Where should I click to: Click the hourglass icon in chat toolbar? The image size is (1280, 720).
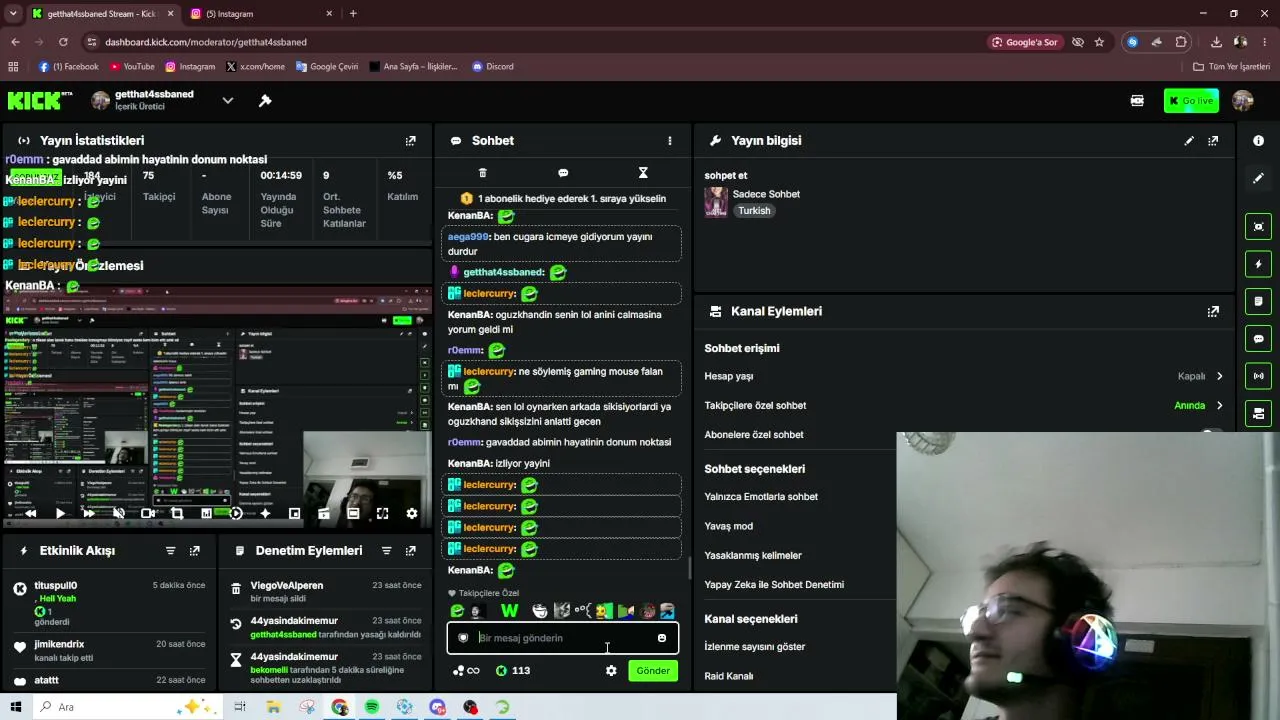(643, 173)
